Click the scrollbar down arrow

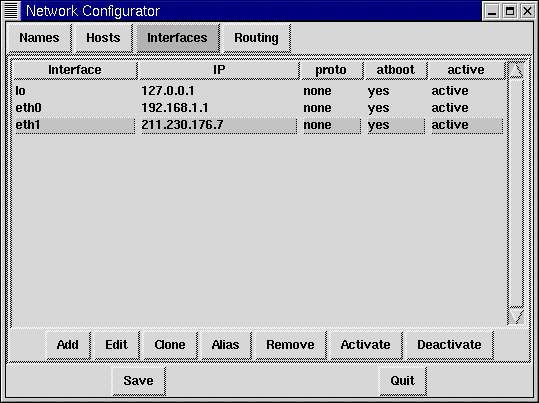(x=516, y=316)
